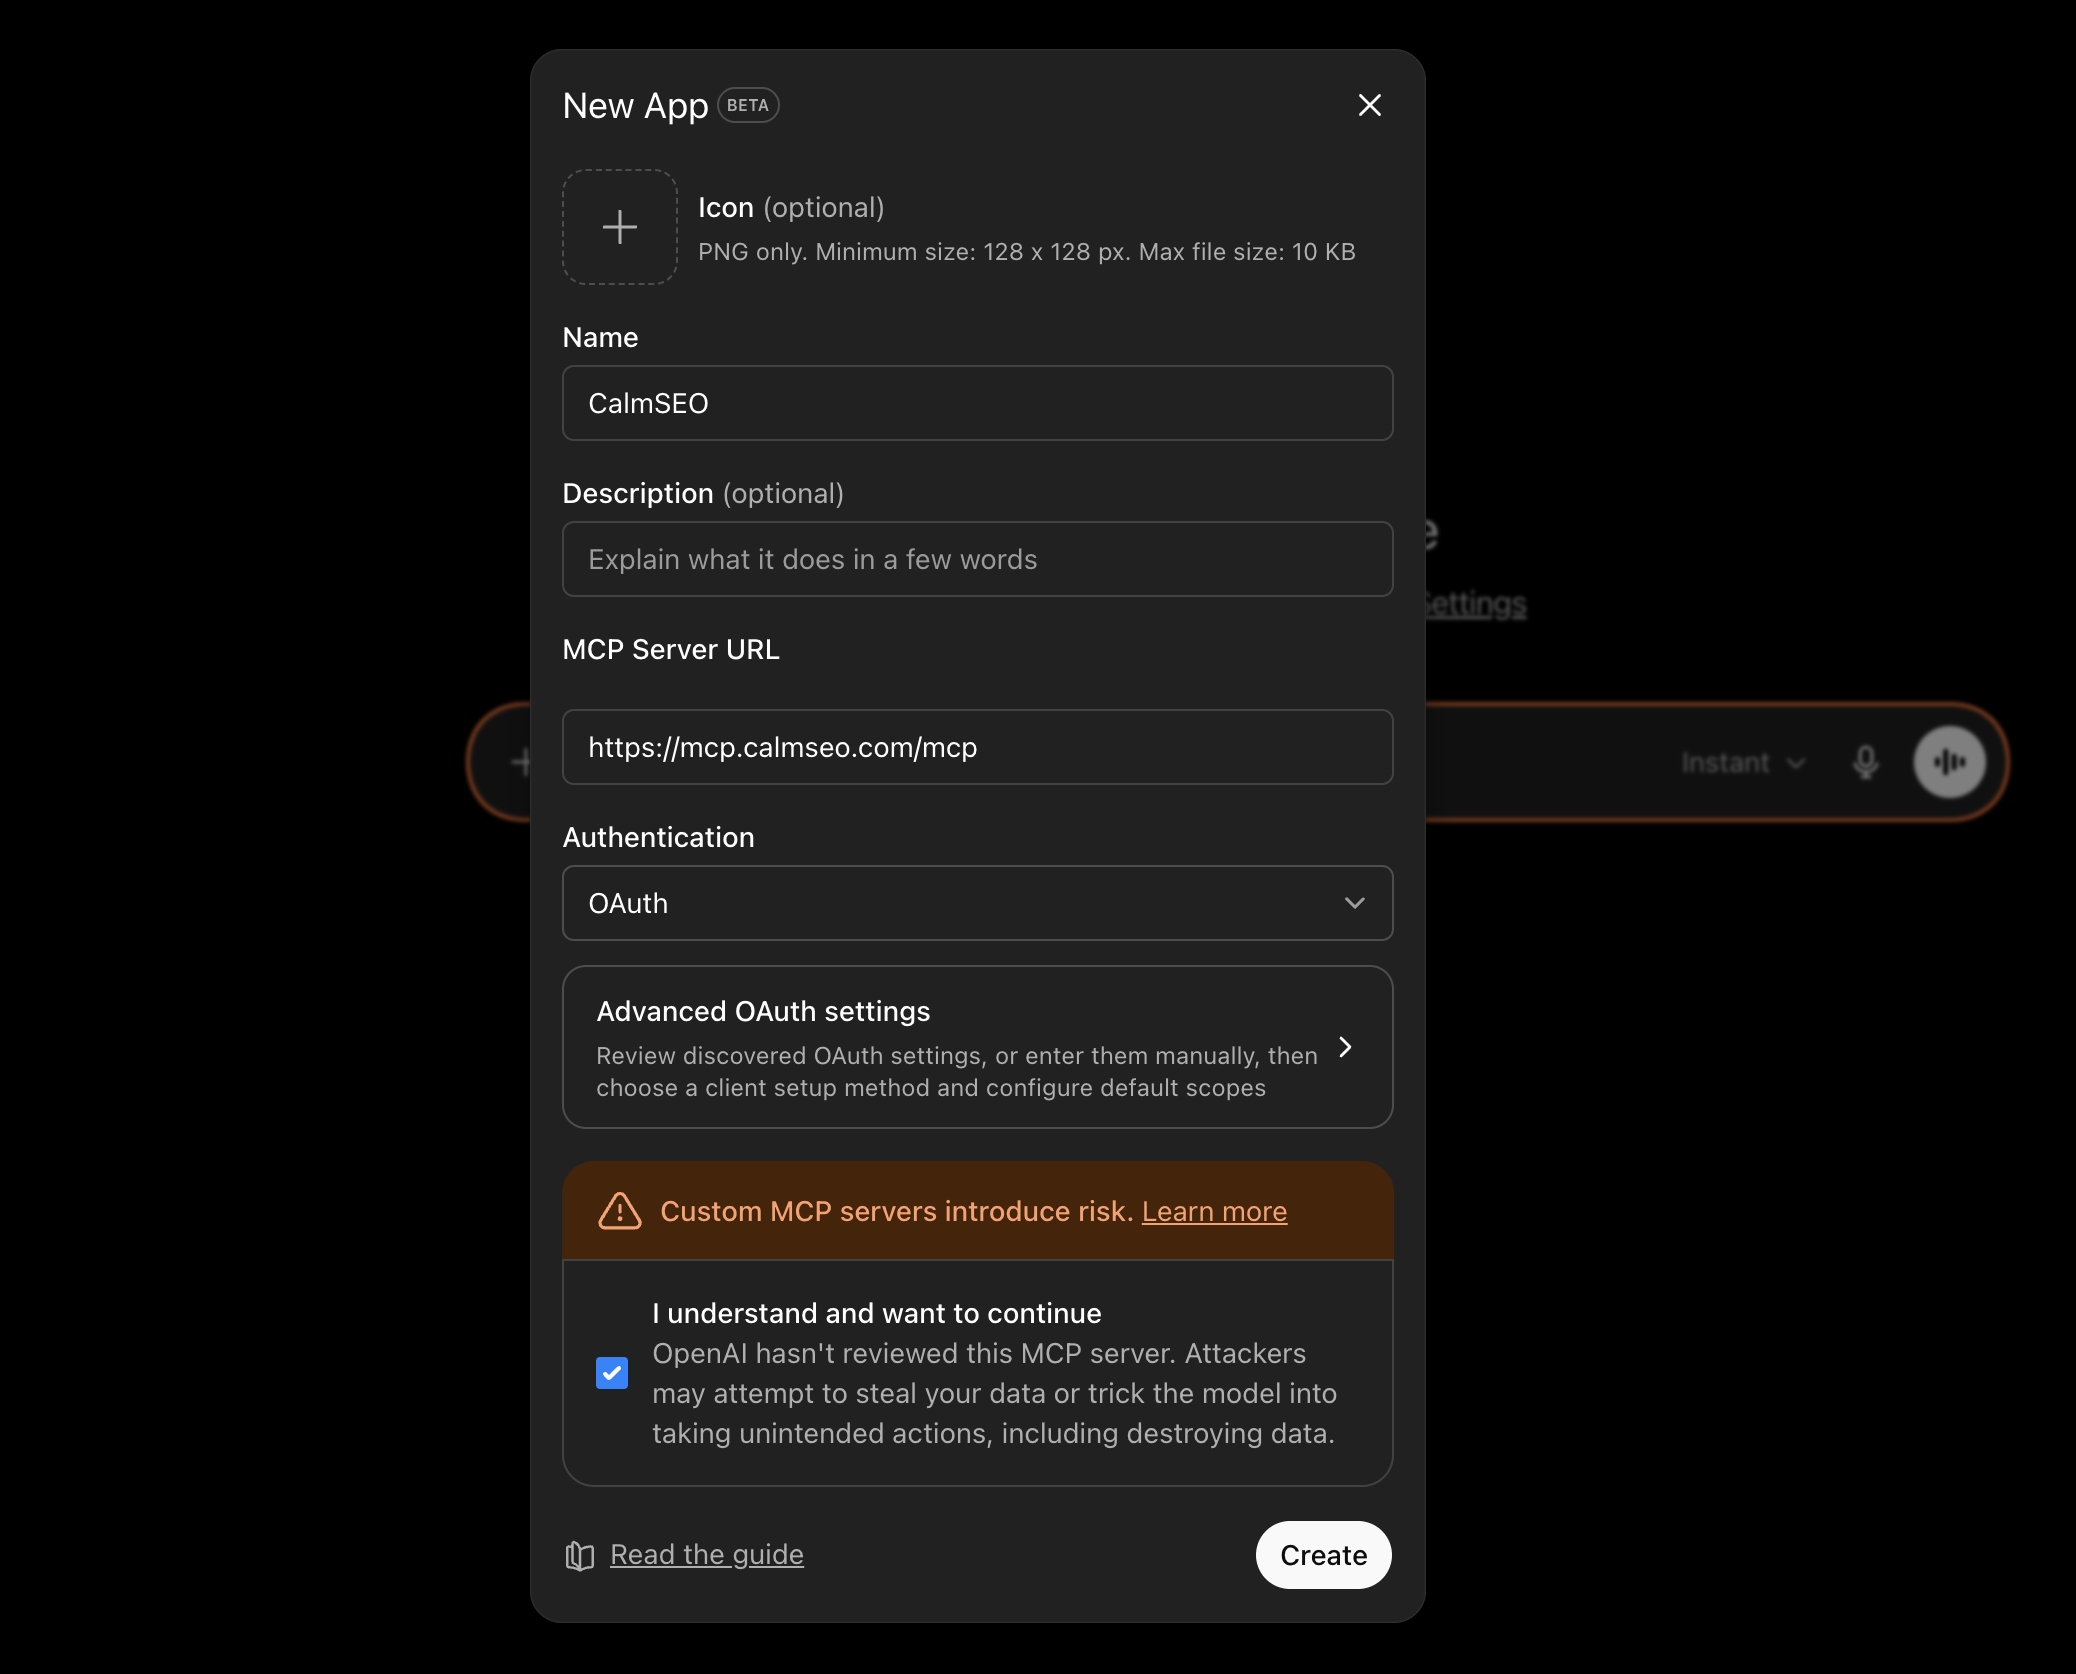Click the guide book icon
The height and width of the screenshot is (1674, 2076).
(x=580, y=1555)
